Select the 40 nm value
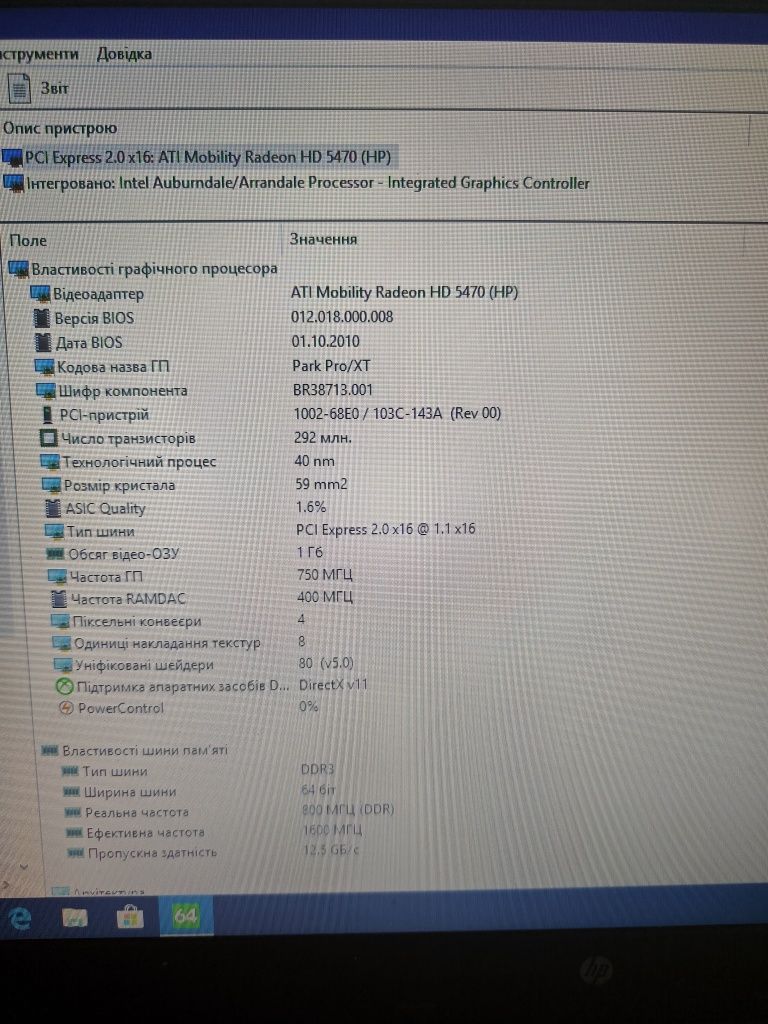This screenshot has height=1024, width=768. coord(314,461)
